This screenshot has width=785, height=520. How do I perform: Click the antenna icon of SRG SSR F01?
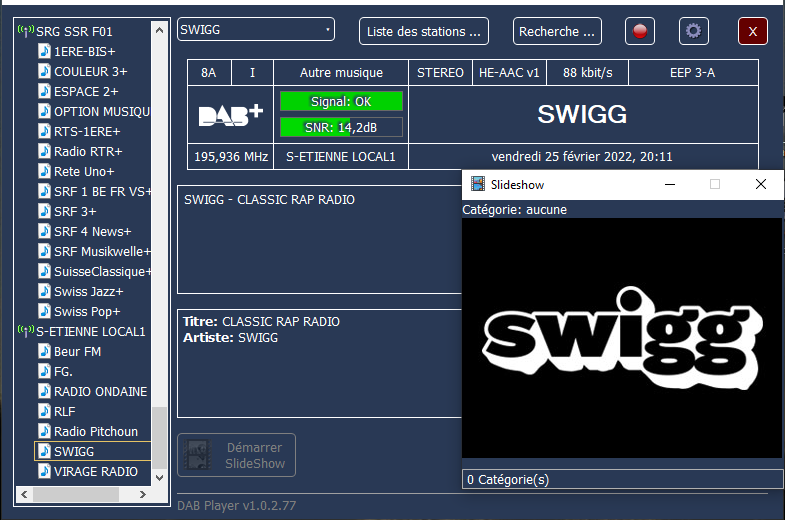26,31
